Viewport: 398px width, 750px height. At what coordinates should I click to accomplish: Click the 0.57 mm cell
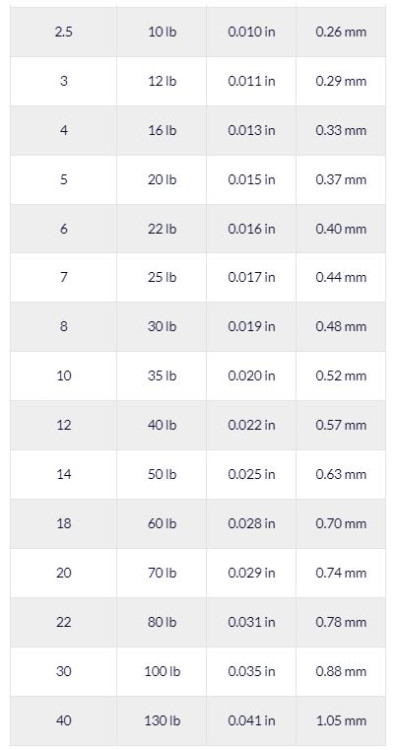(x=341, y=425)
